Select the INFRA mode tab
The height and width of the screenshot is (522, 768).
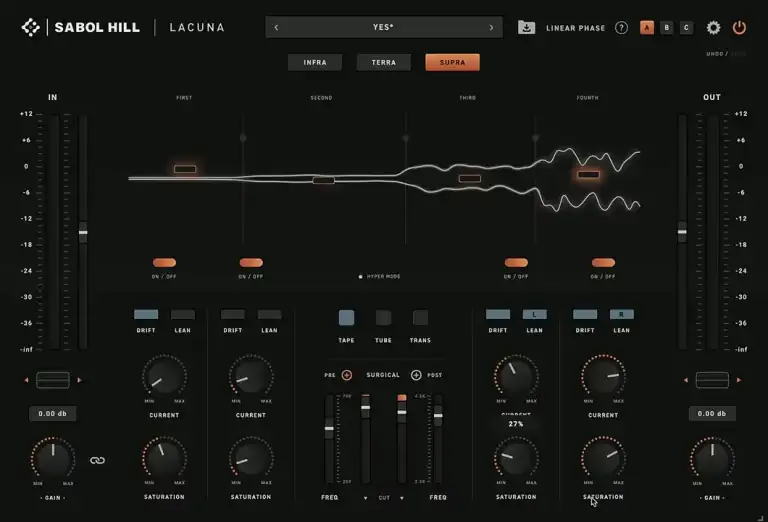pyautogui.click(x=315, y=63)
